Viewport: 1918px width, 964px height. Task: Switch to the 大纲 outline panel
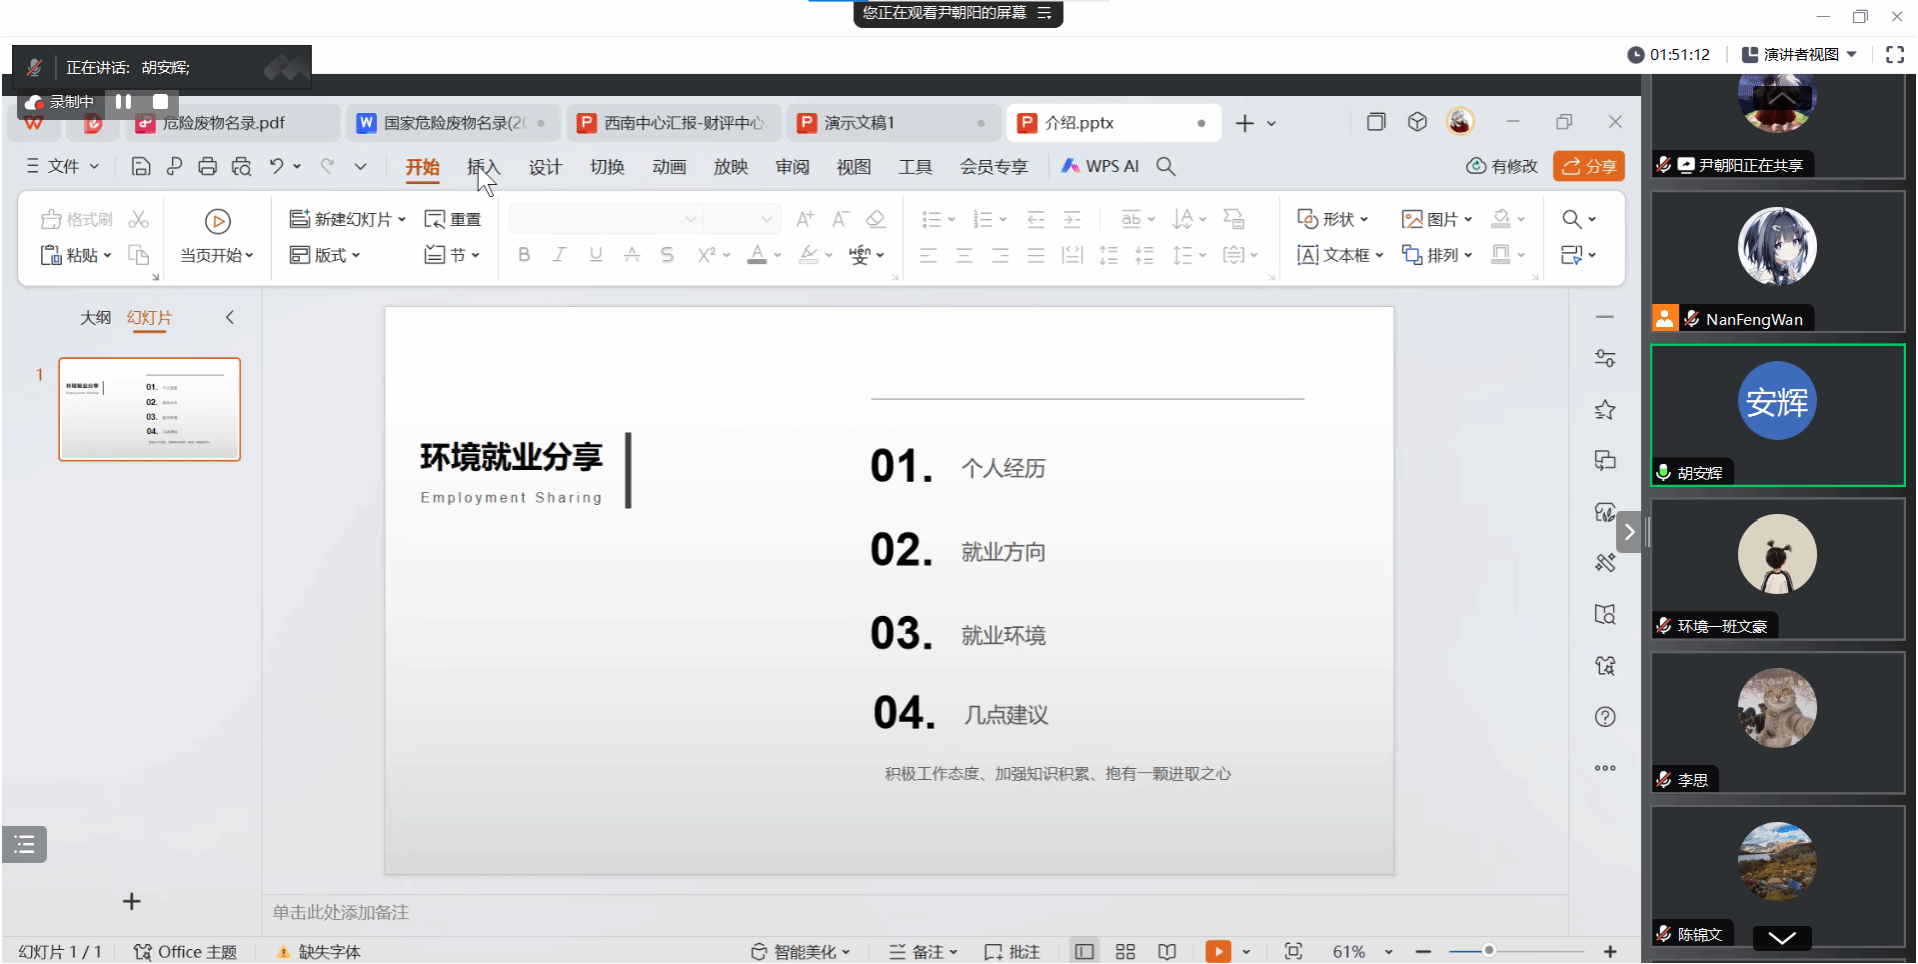pos(95,318)
